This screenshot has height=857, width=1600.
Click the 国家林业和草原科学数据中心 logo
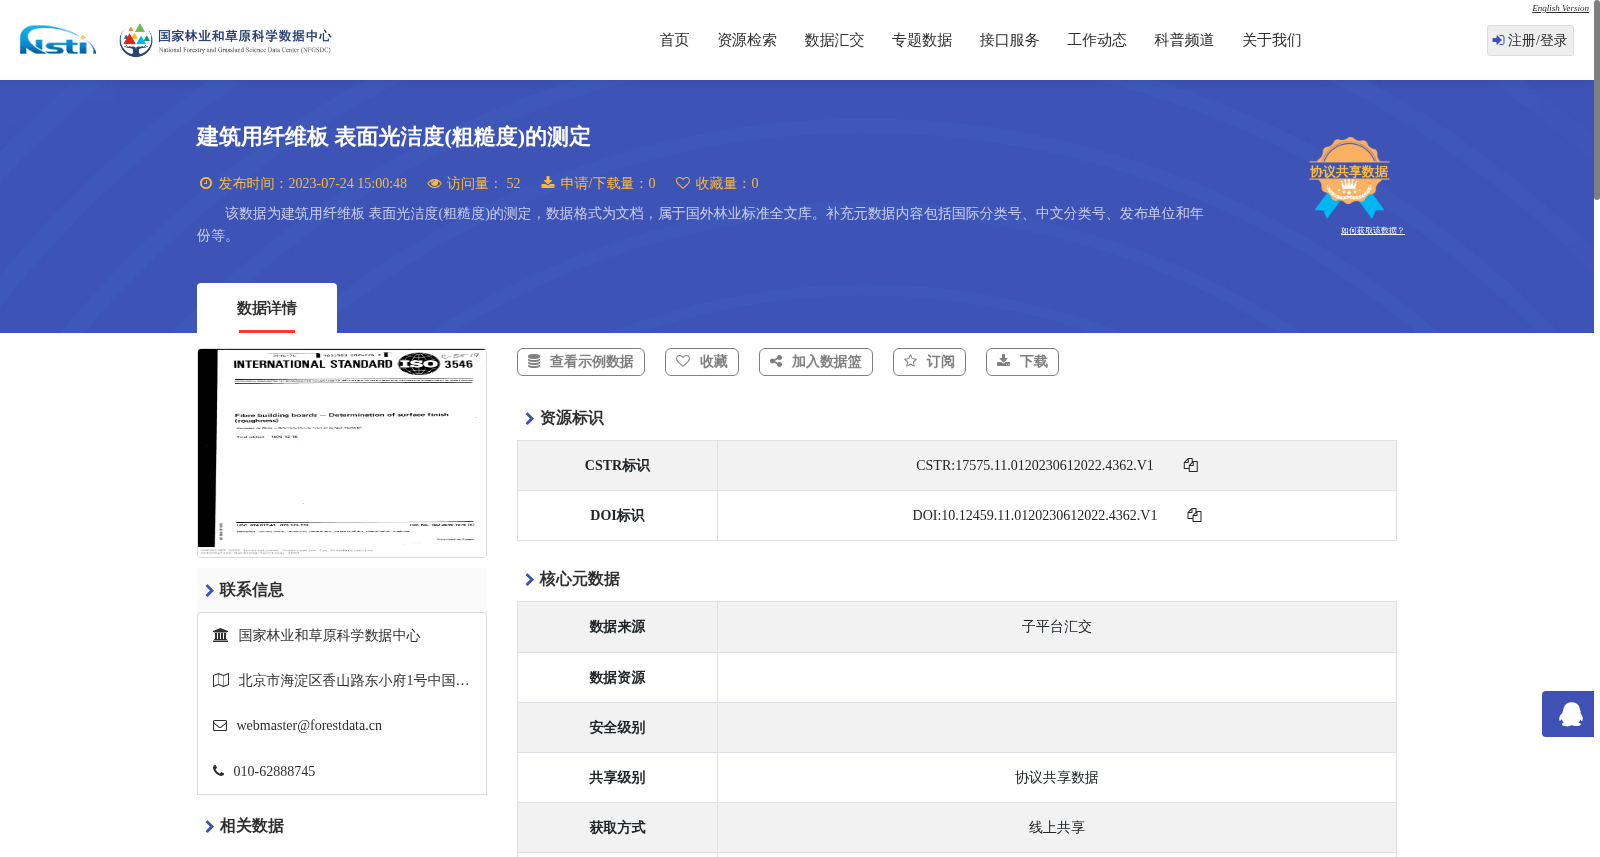(225, 40)
